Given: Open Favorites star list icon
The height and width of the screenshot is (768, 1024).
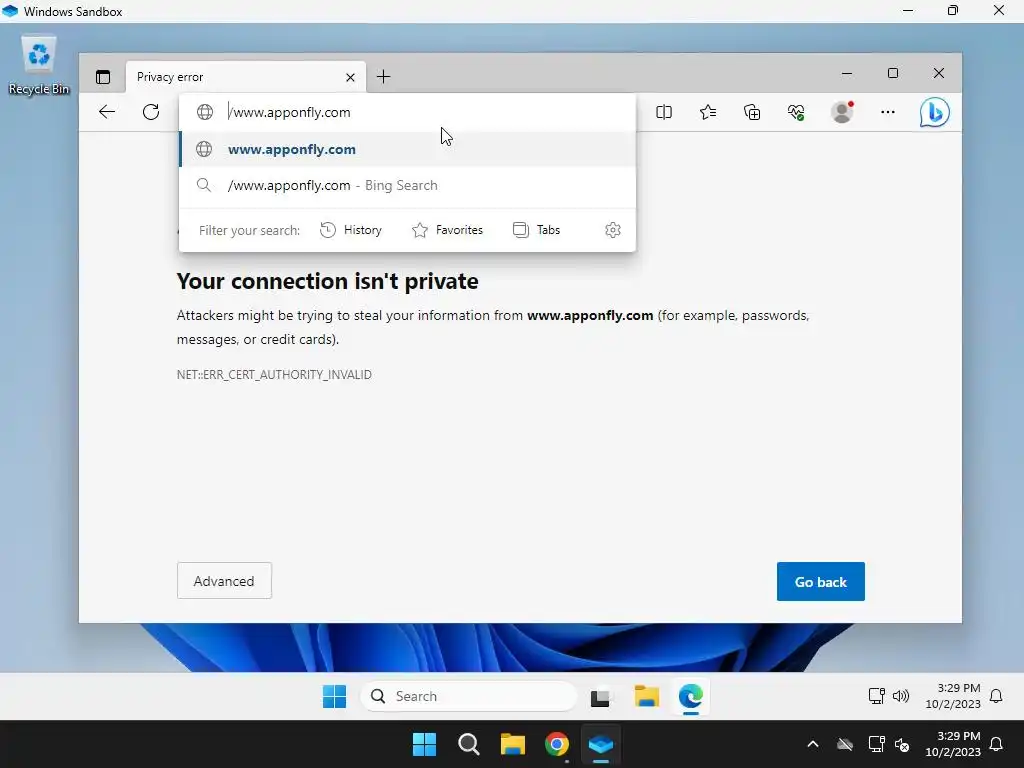Looking at the screenshot, I should tap(708, 112).
